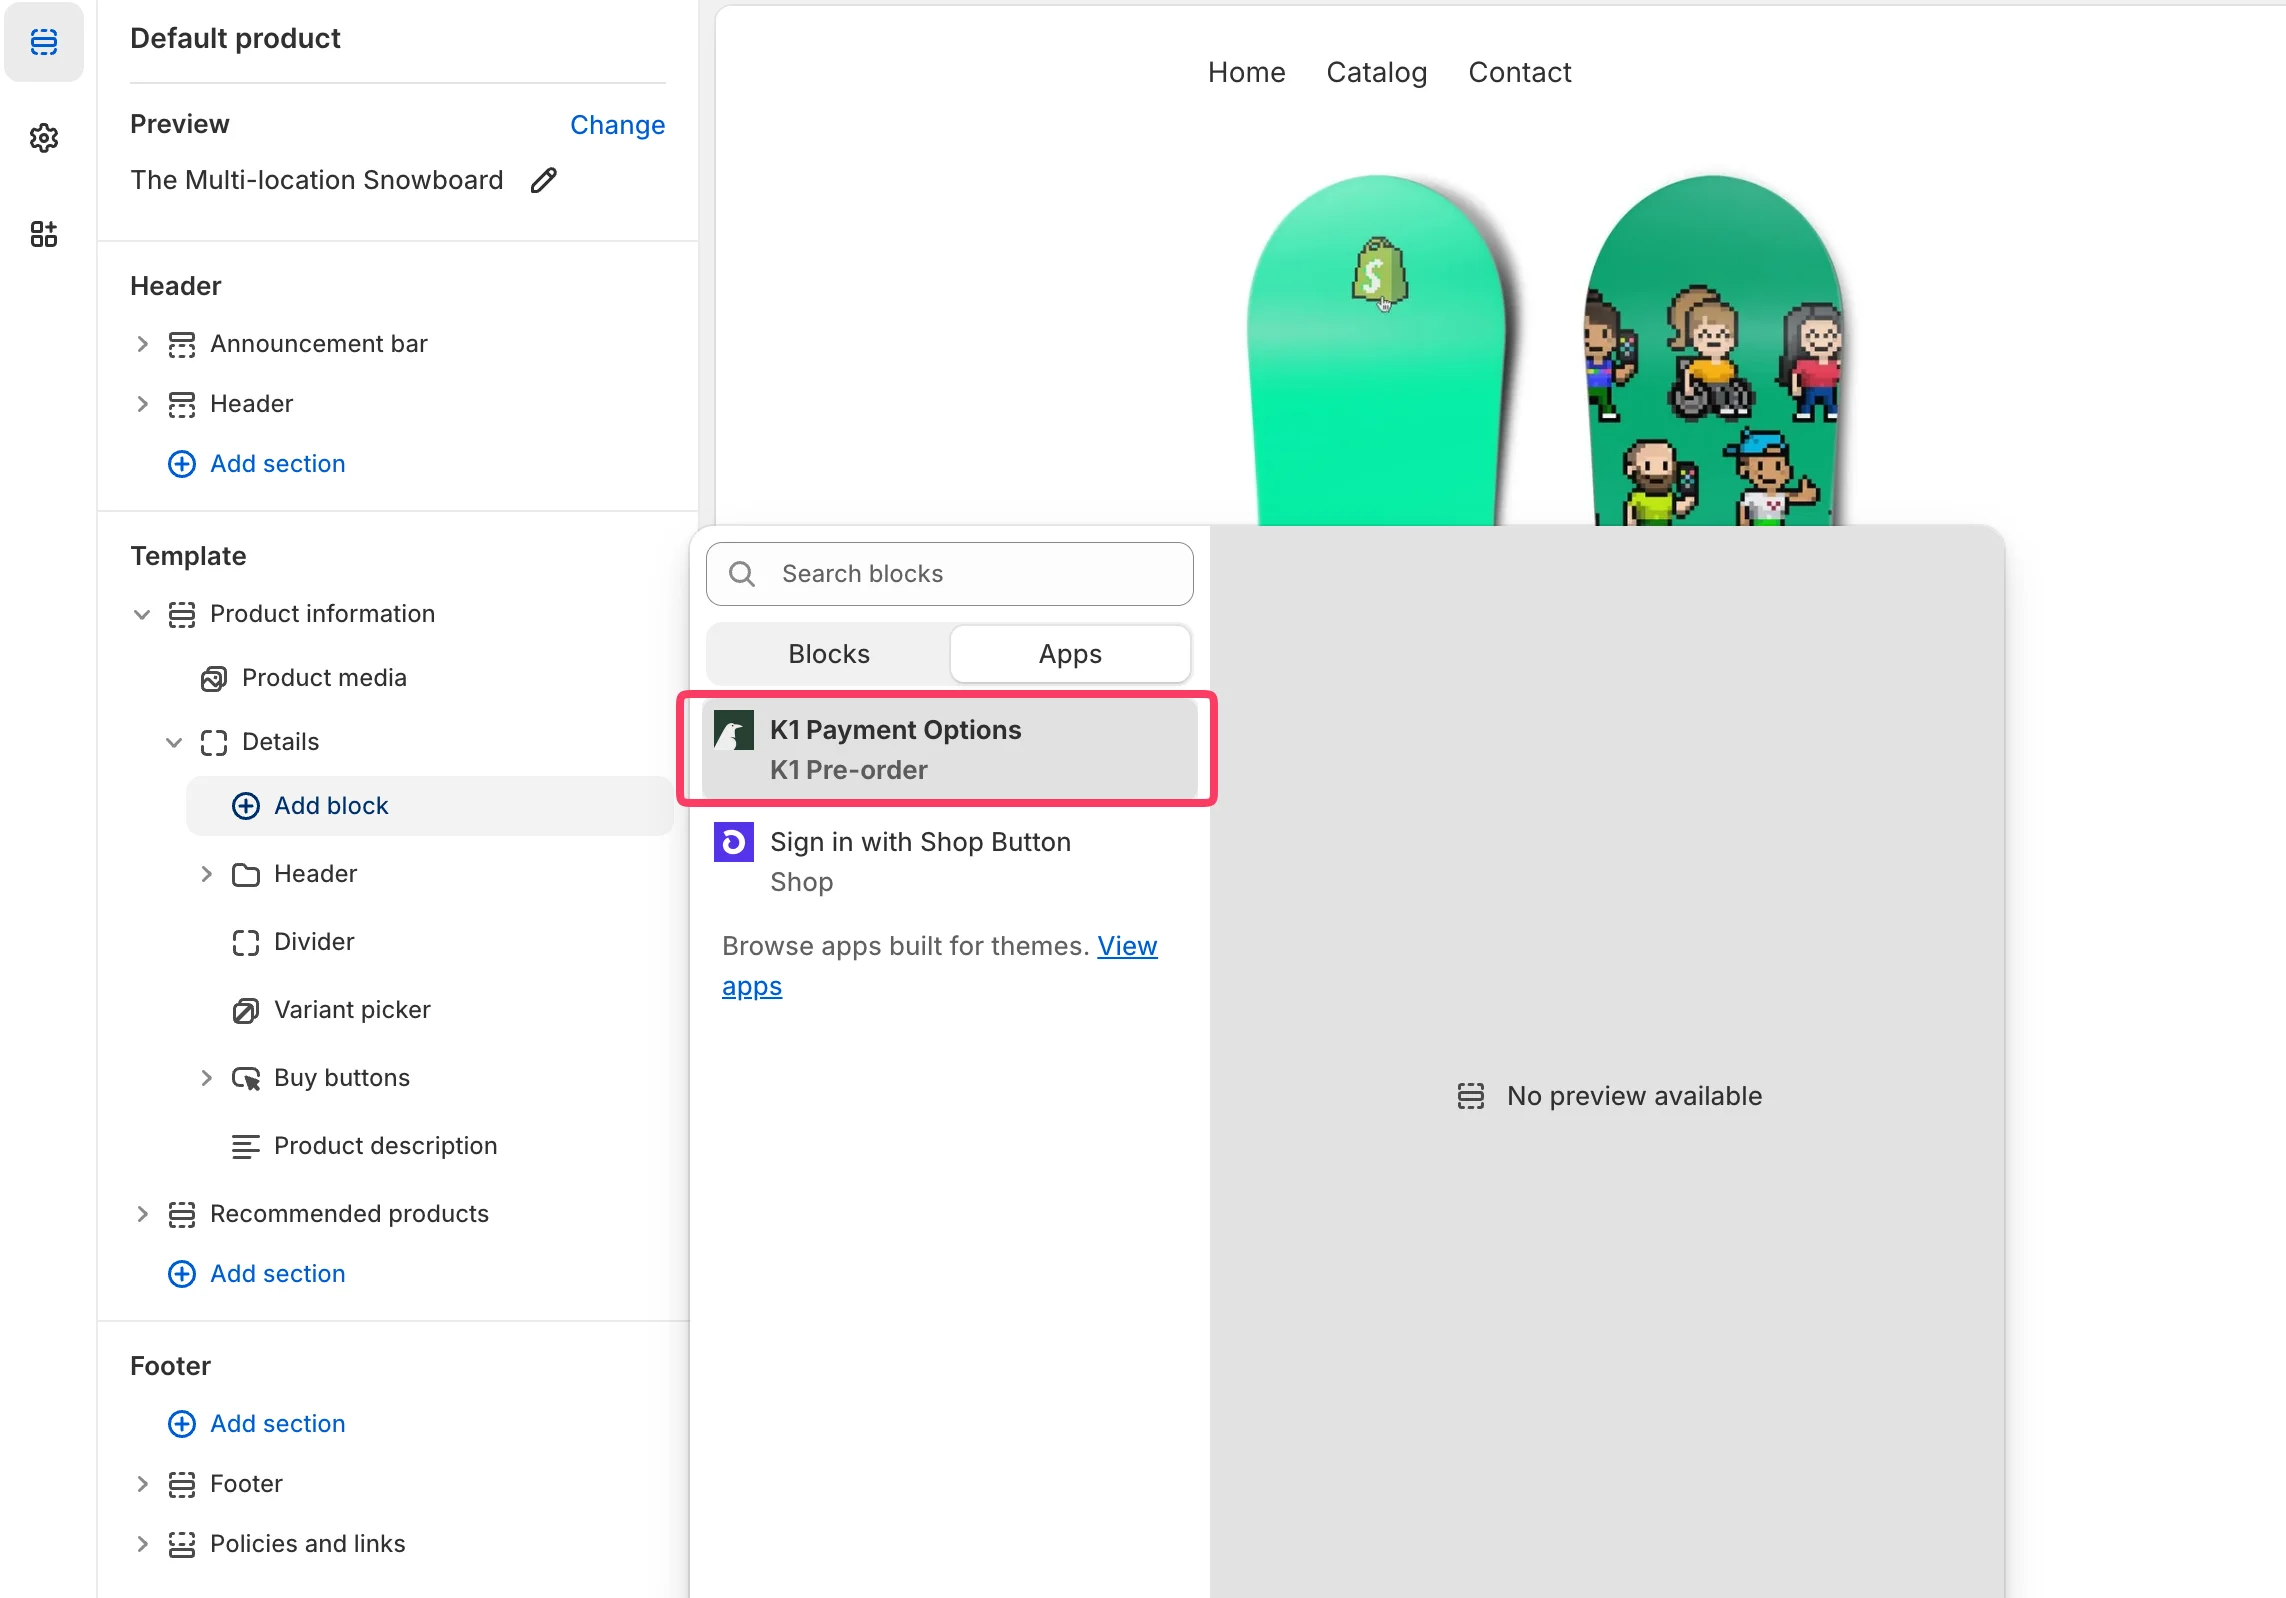Open the Catalog navigation menu item
2286x1598 pixels.
click(1376, 71)
